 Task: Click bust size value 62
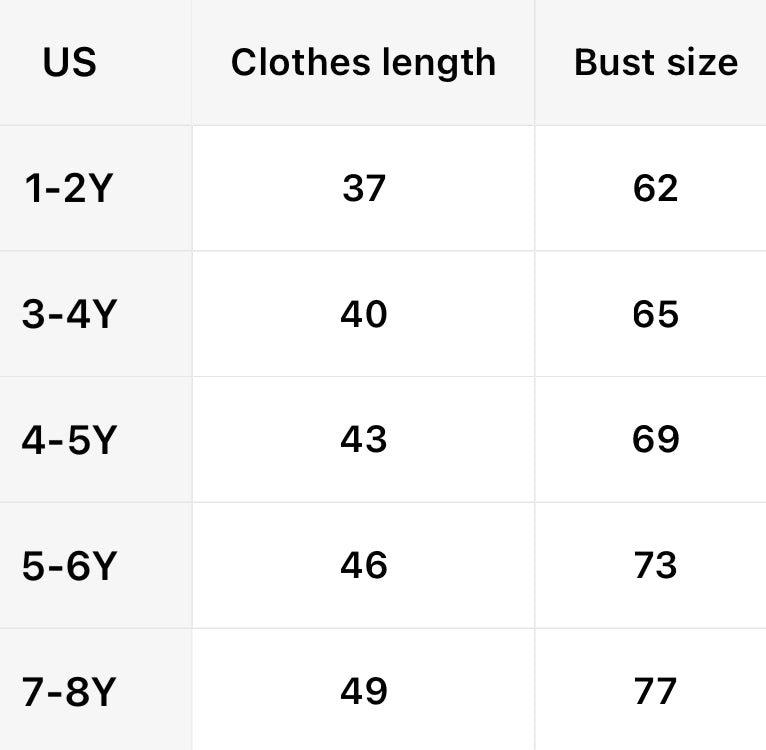tap(656, 188)
